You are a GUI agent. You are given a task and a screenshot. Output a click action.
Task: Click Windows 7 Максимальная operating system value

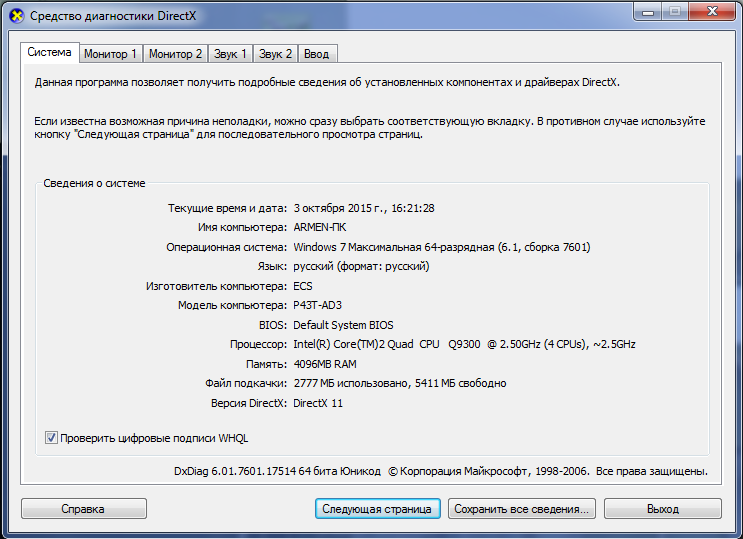(442, 247)
